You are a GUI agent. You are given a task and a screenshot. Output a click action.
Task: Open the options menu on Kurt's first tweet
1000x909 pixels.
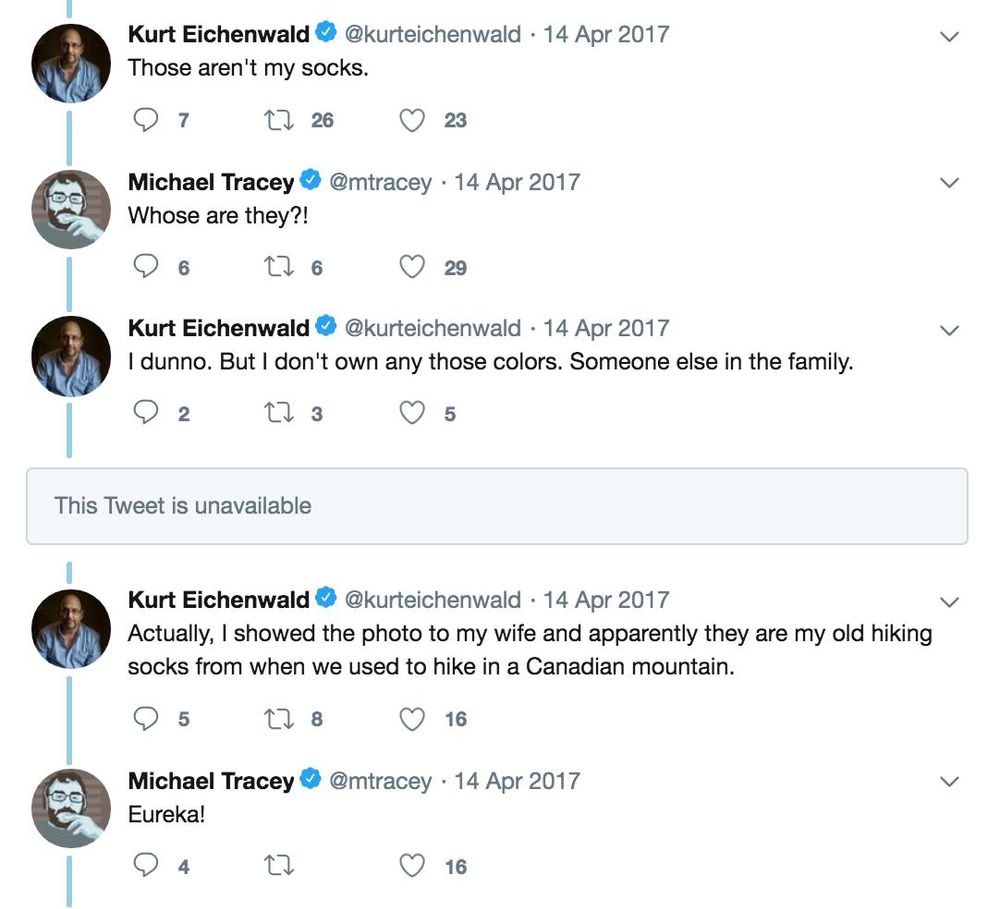pyautogui.click(x=947, y=36)
